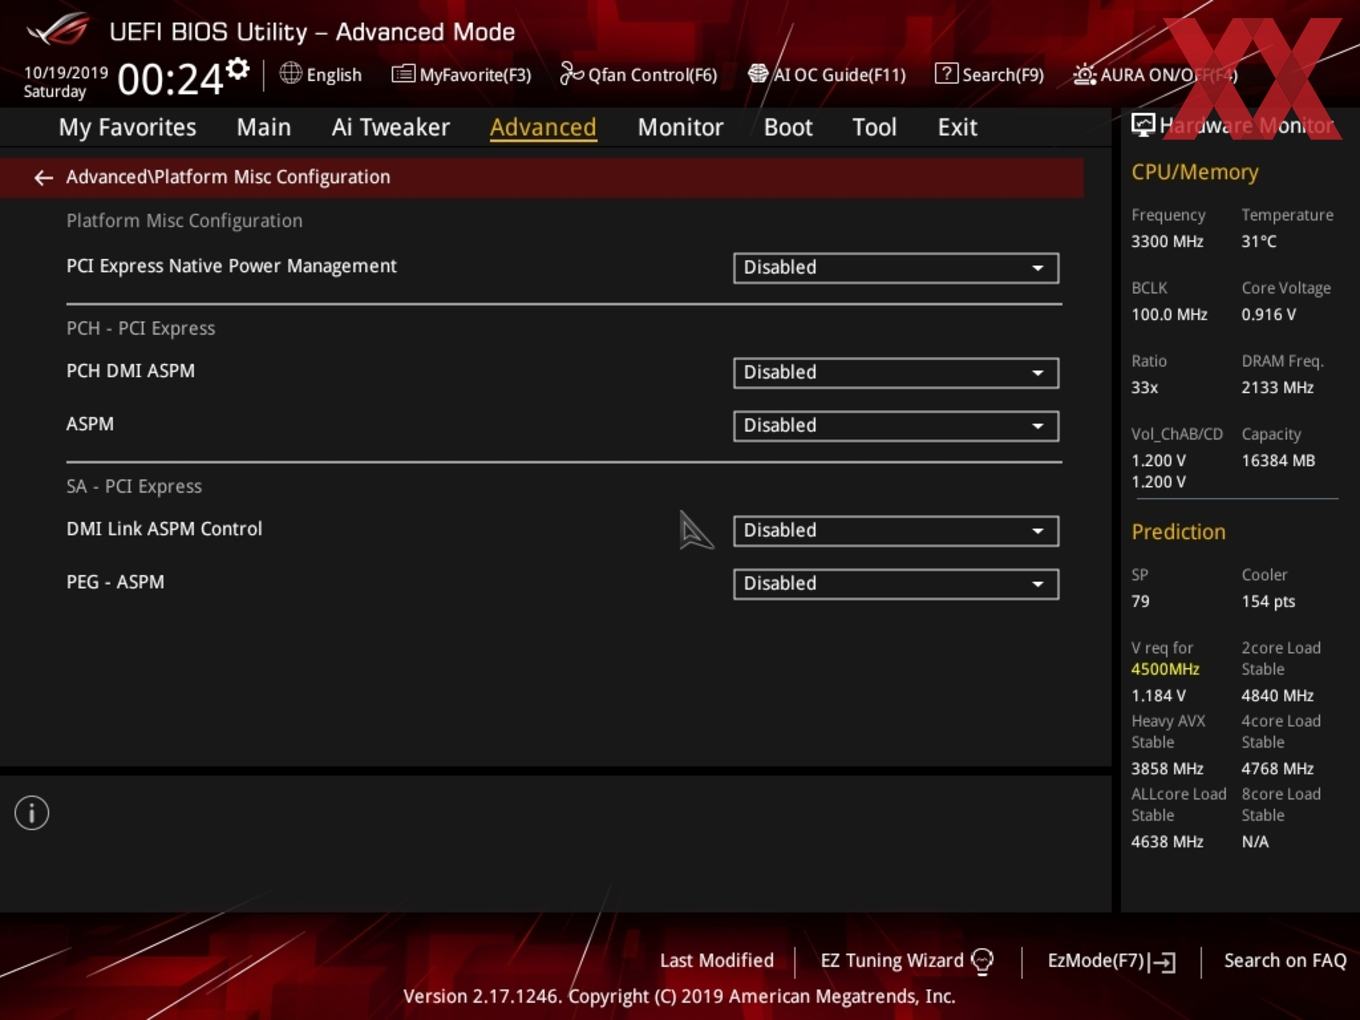
Task: Open Qfan Control(F6)
Action: point(638,75)
